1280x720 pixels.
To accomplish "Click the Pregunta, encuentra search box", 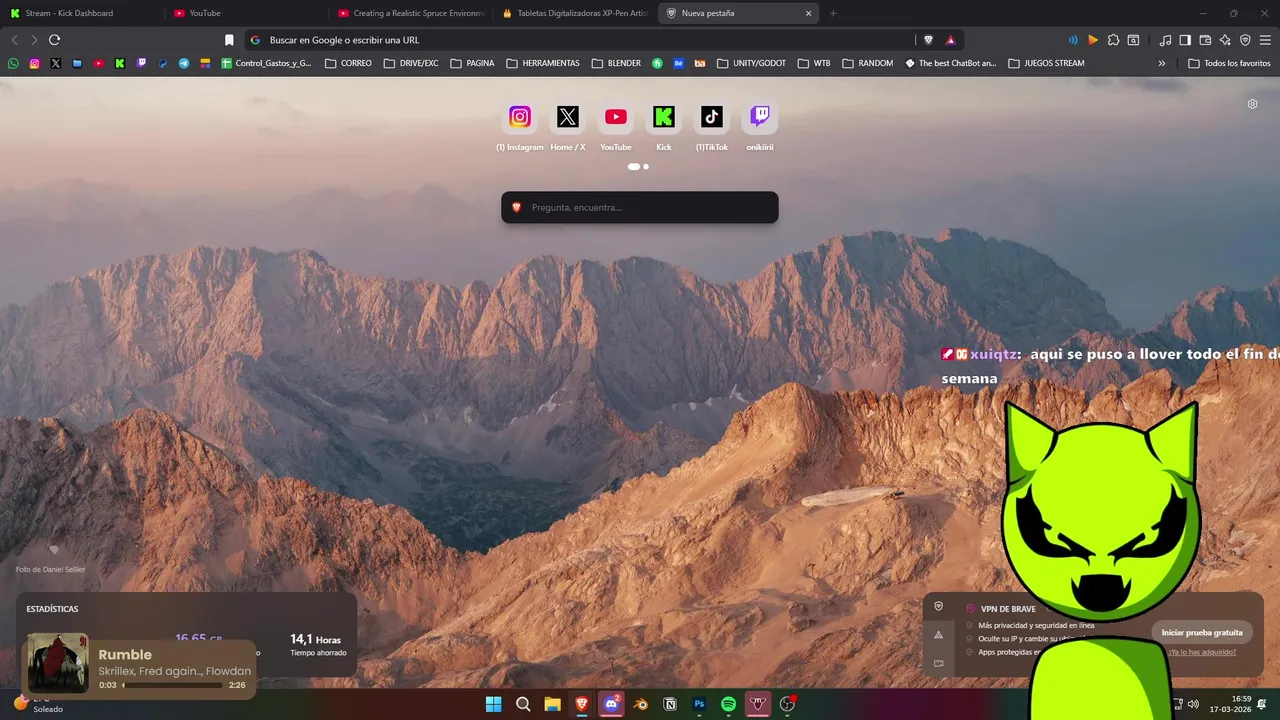I will click(x=640, y=207).
